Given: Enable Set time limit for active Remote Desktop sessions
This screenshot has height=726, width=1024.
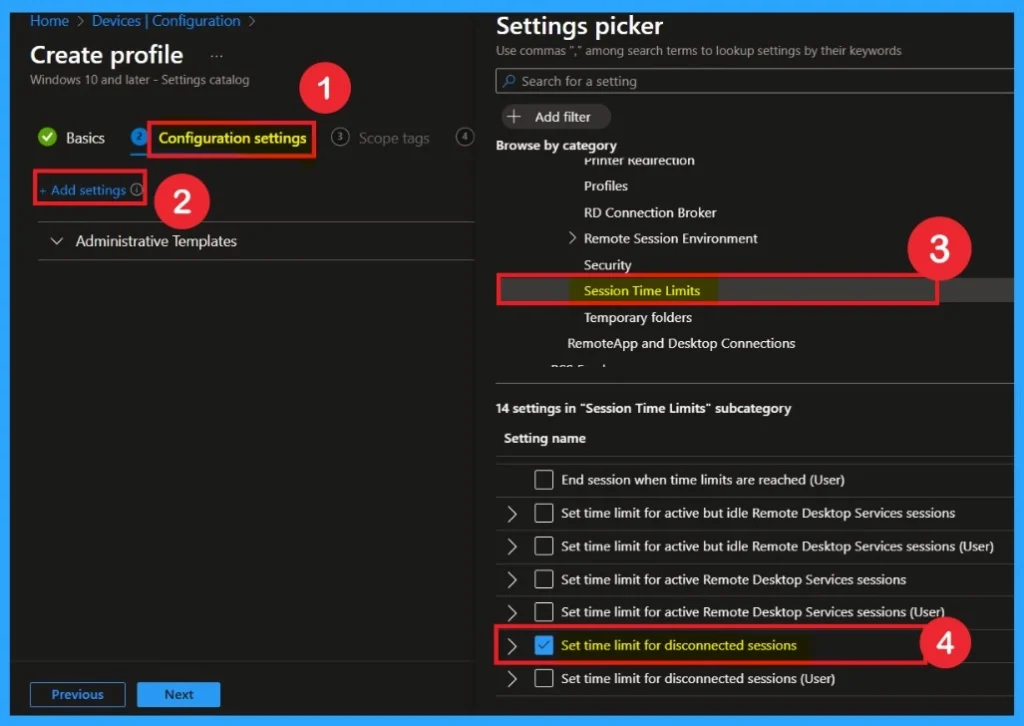Looking at the screenshot, I should point(543,579).
